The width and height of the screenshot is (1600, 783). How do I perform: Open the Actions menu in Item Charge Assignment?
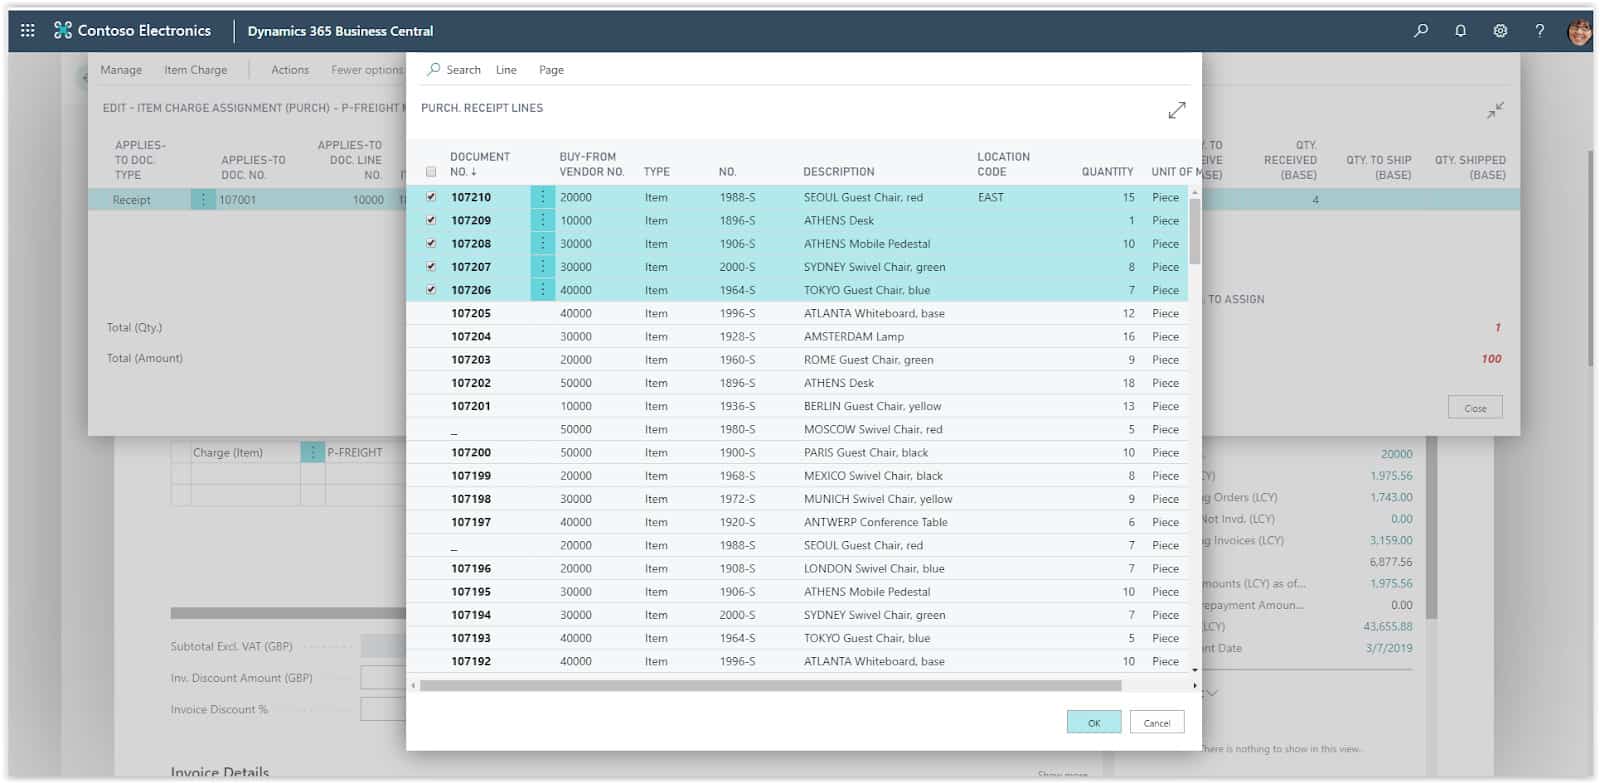290,70
